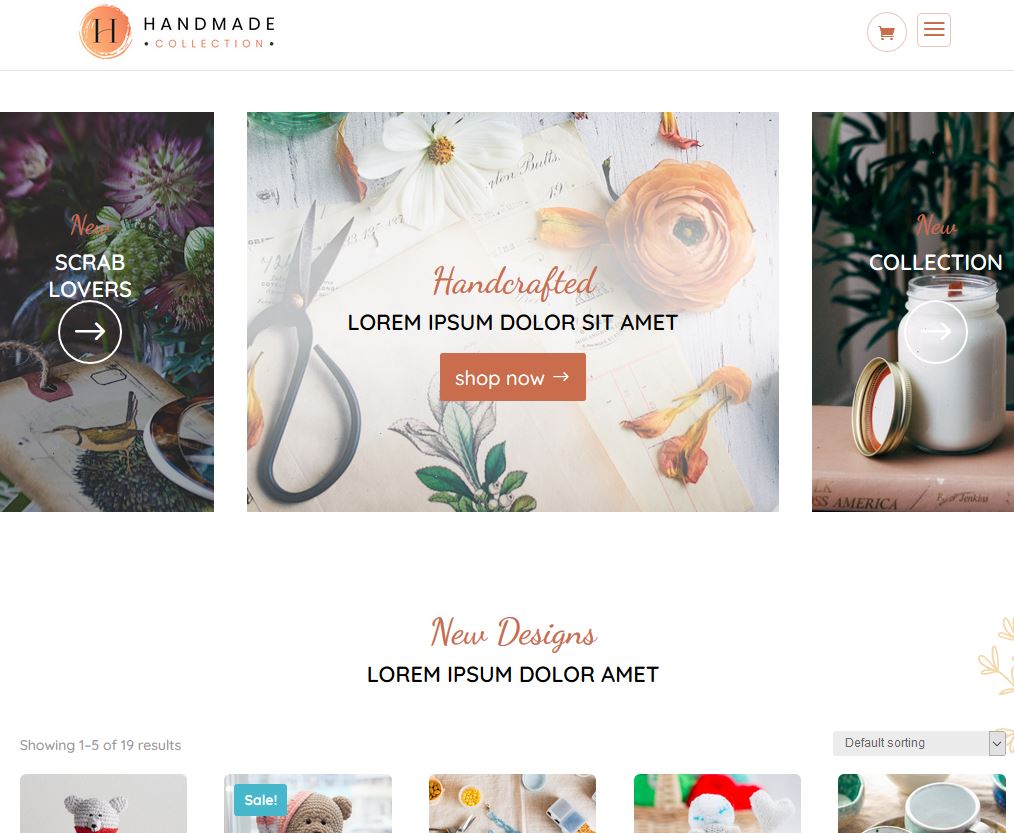Open the brown bear with pink hat product

coord(308,803)
